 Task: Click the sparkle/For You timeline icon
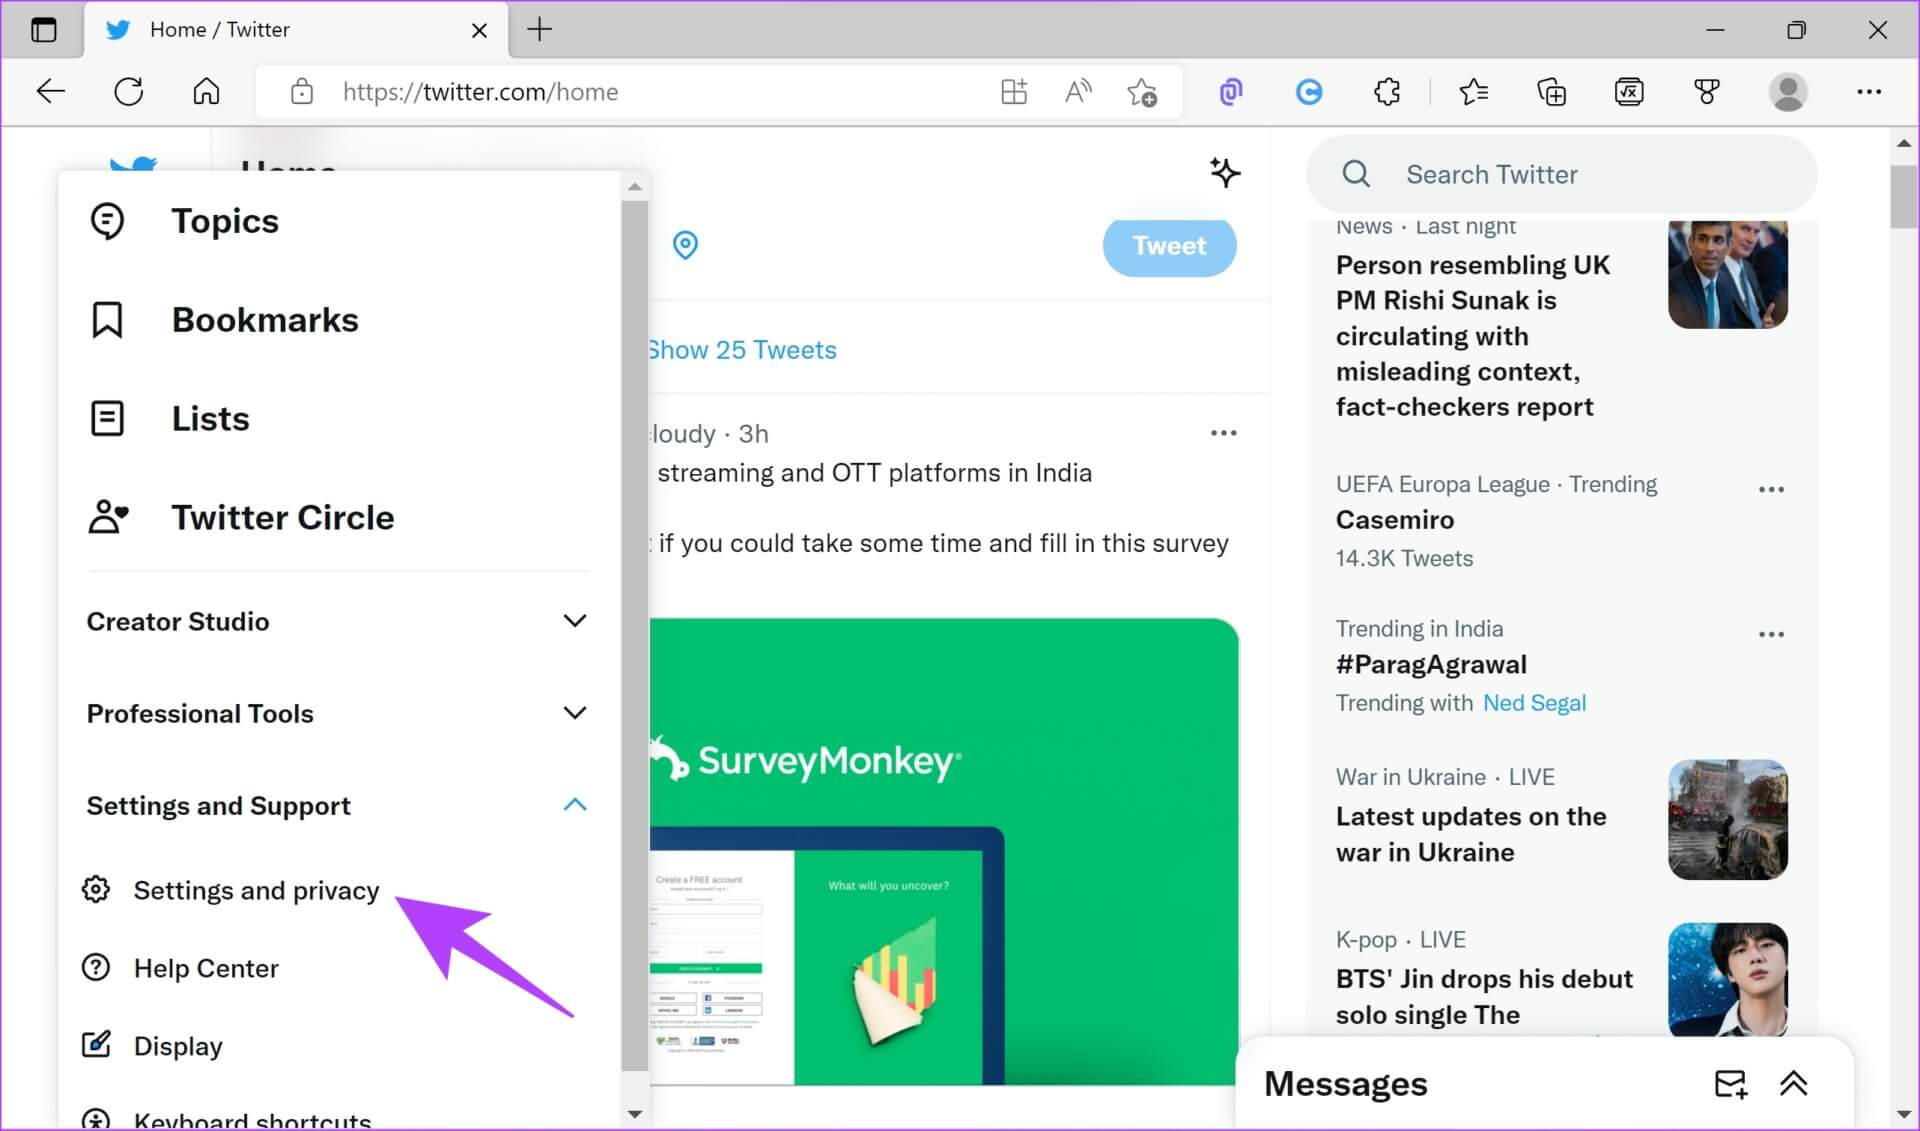coord(1223,172)
